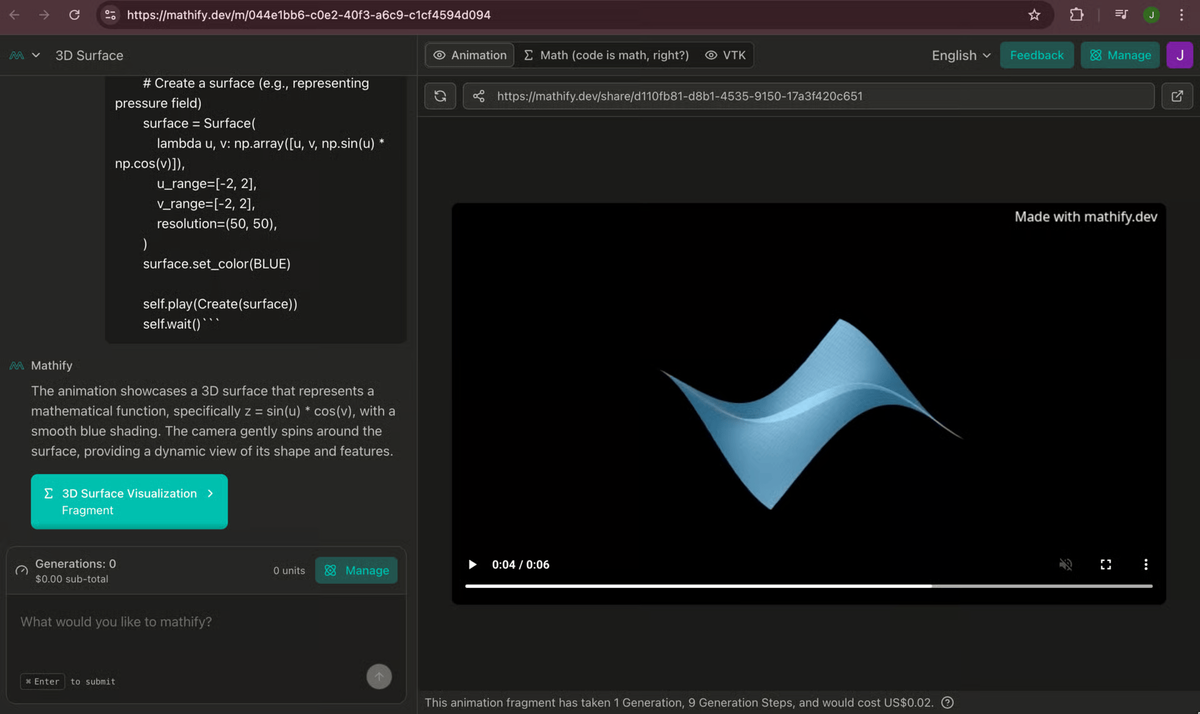
Task: Open the 3D Surface Visualization Fragment
Action: pos(129,501)
